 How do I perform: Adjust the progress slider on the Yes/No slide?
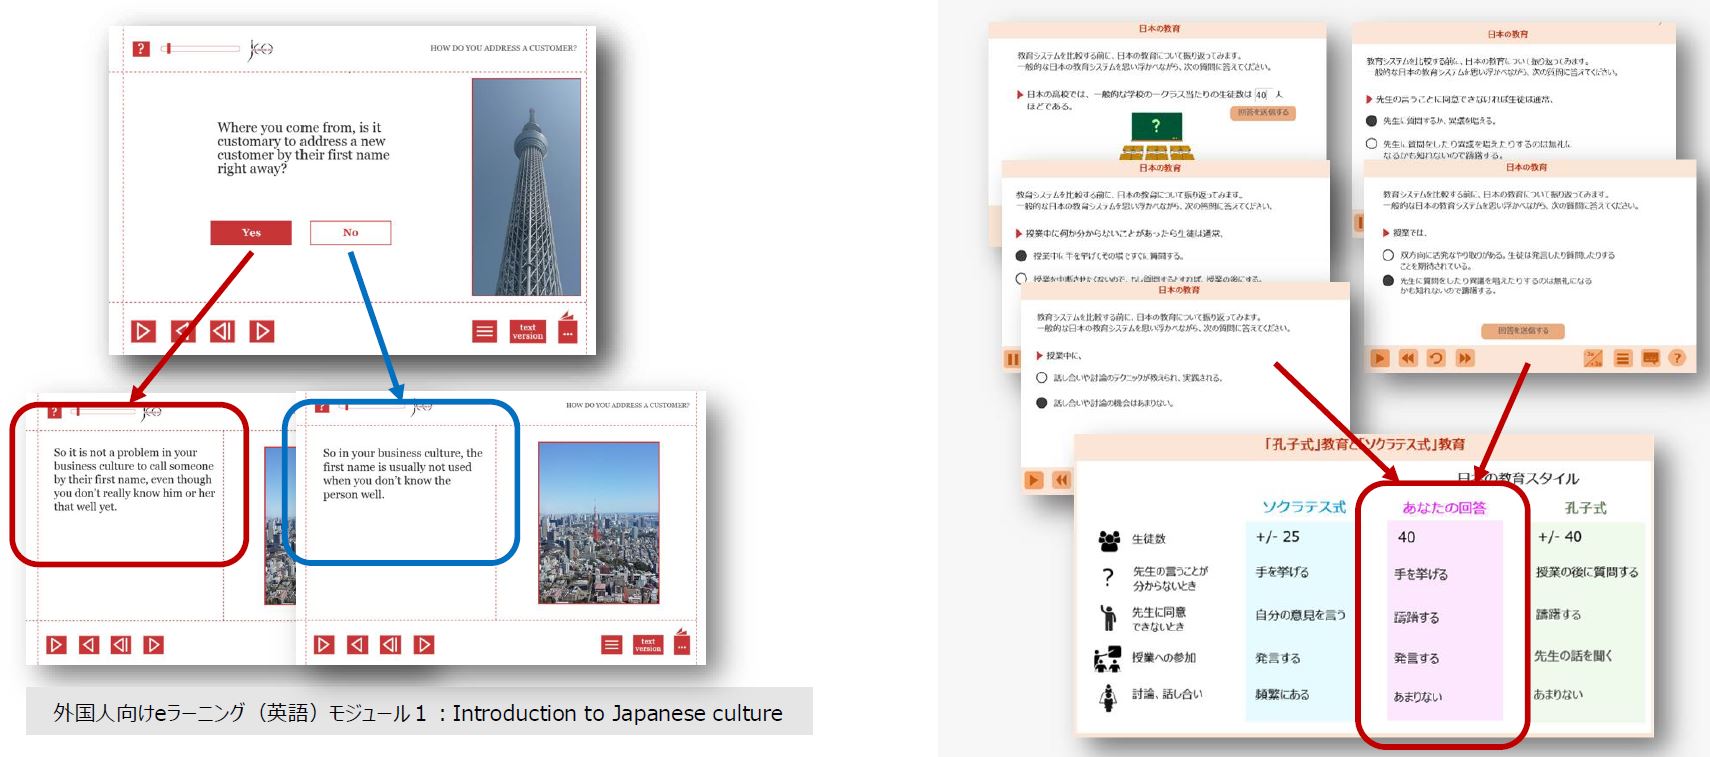point(201,48)
